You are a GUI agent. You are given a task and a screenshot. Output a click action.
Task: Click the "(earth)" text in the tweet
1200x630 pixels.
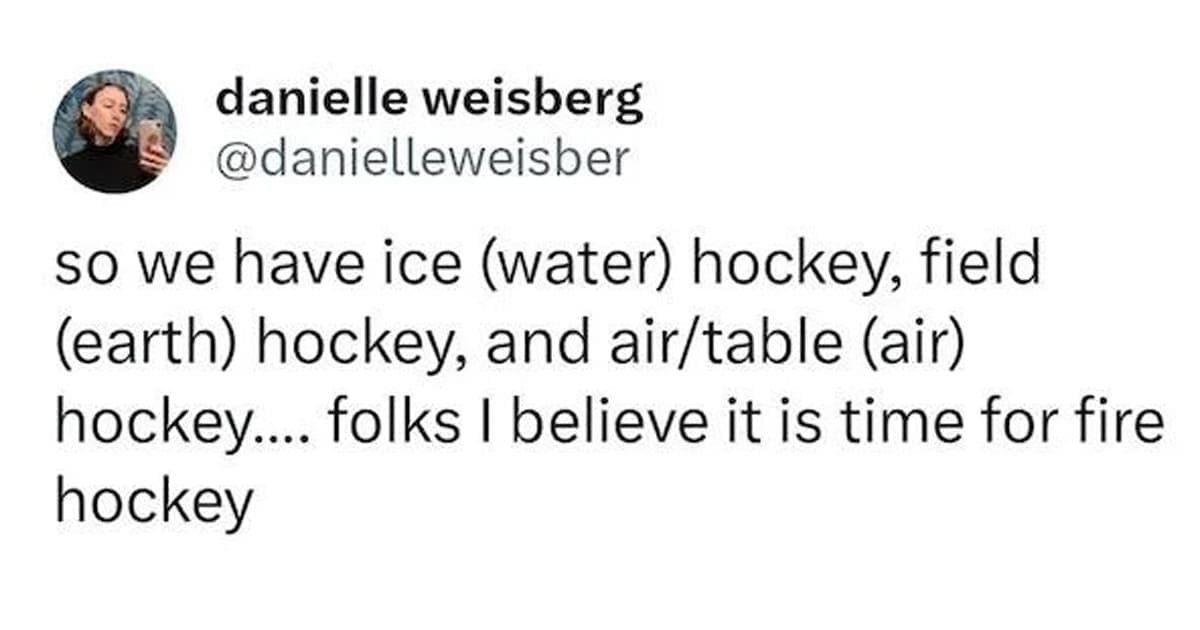tap(147, 346)
